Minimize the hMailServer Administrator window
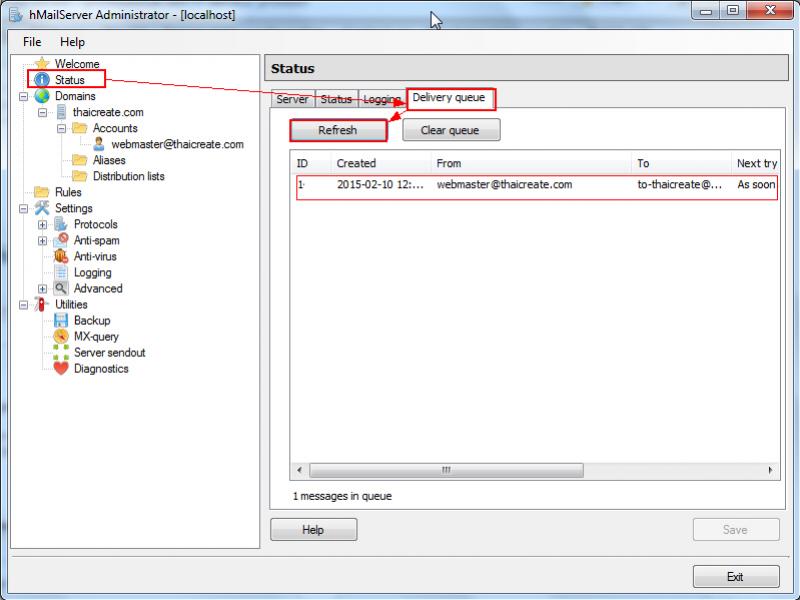The width and height of the screenshot is (800, 600). [x=706, y=11]
